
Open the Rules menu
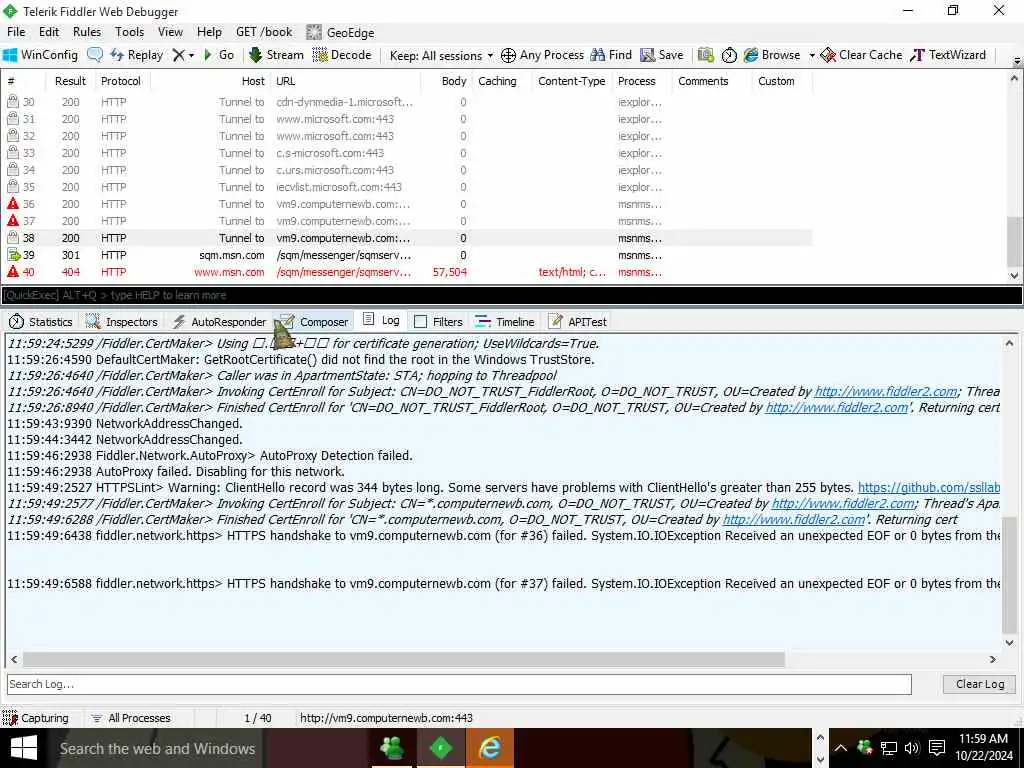[x=87, y=32]
